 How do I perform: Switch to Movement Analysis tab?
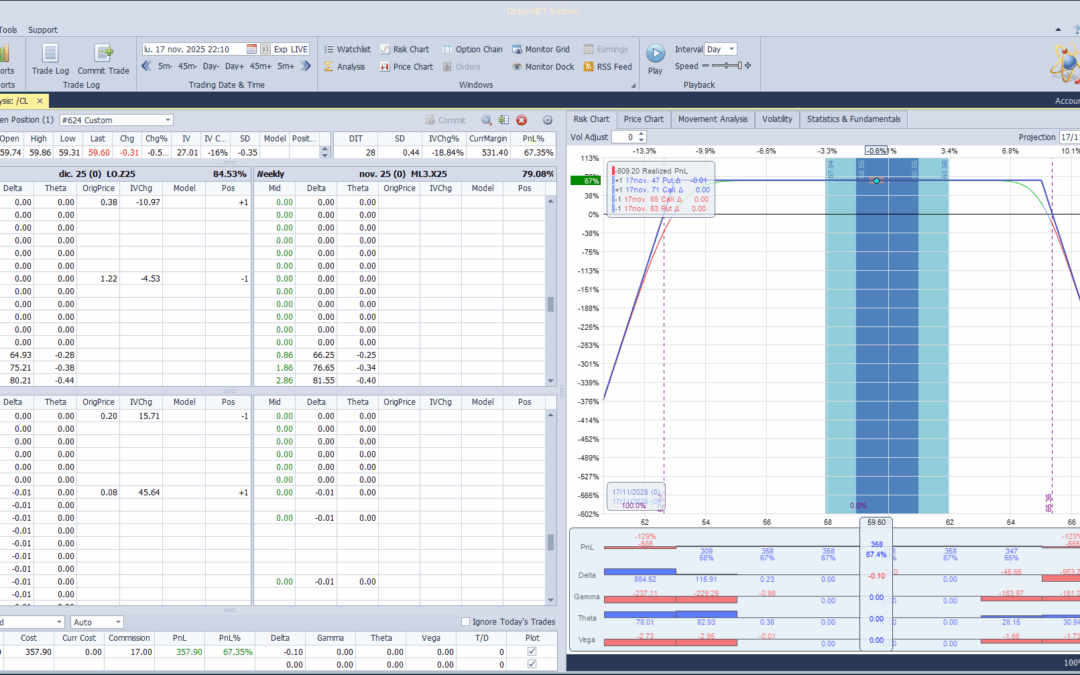pos(712,119)
